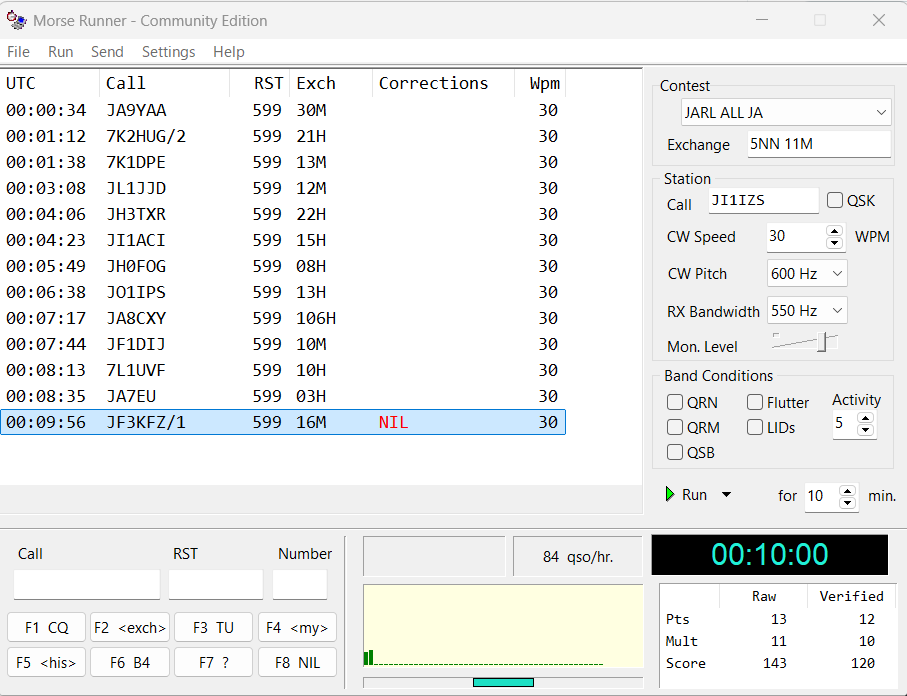
Task: Click the teal RIT bandwidth indicator bar
Action: click(x=503, y=683)
